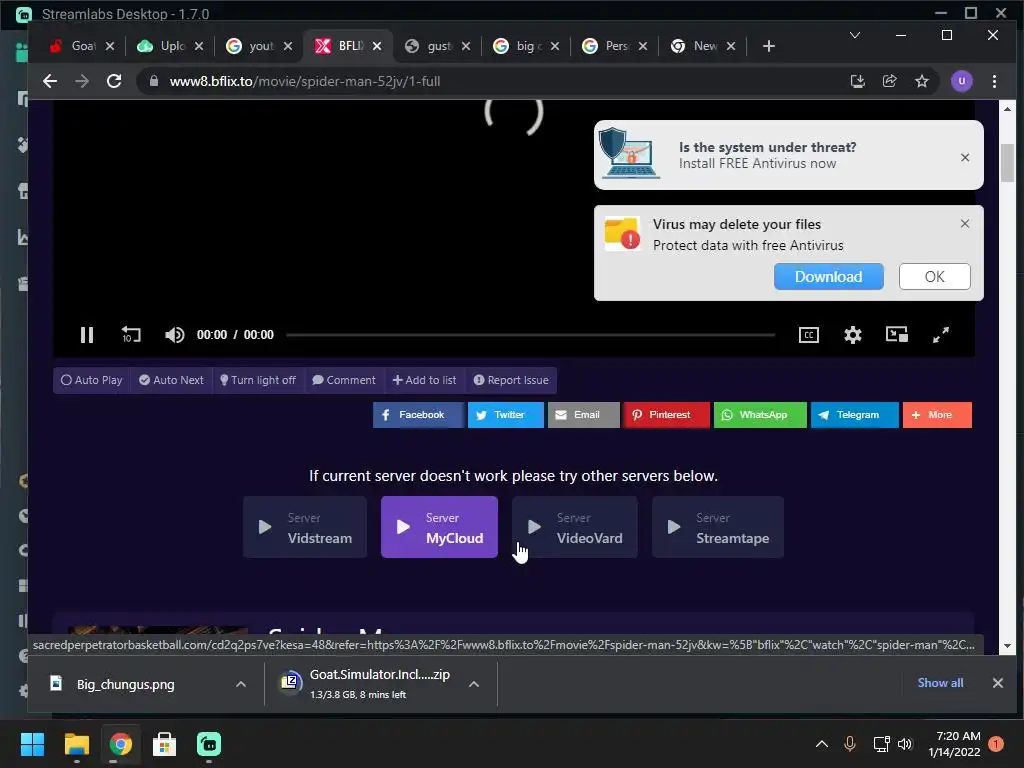Open File Explorer from taskbar
The width and height of the screenshot is (1024, 768).
[x=76, y=744]
